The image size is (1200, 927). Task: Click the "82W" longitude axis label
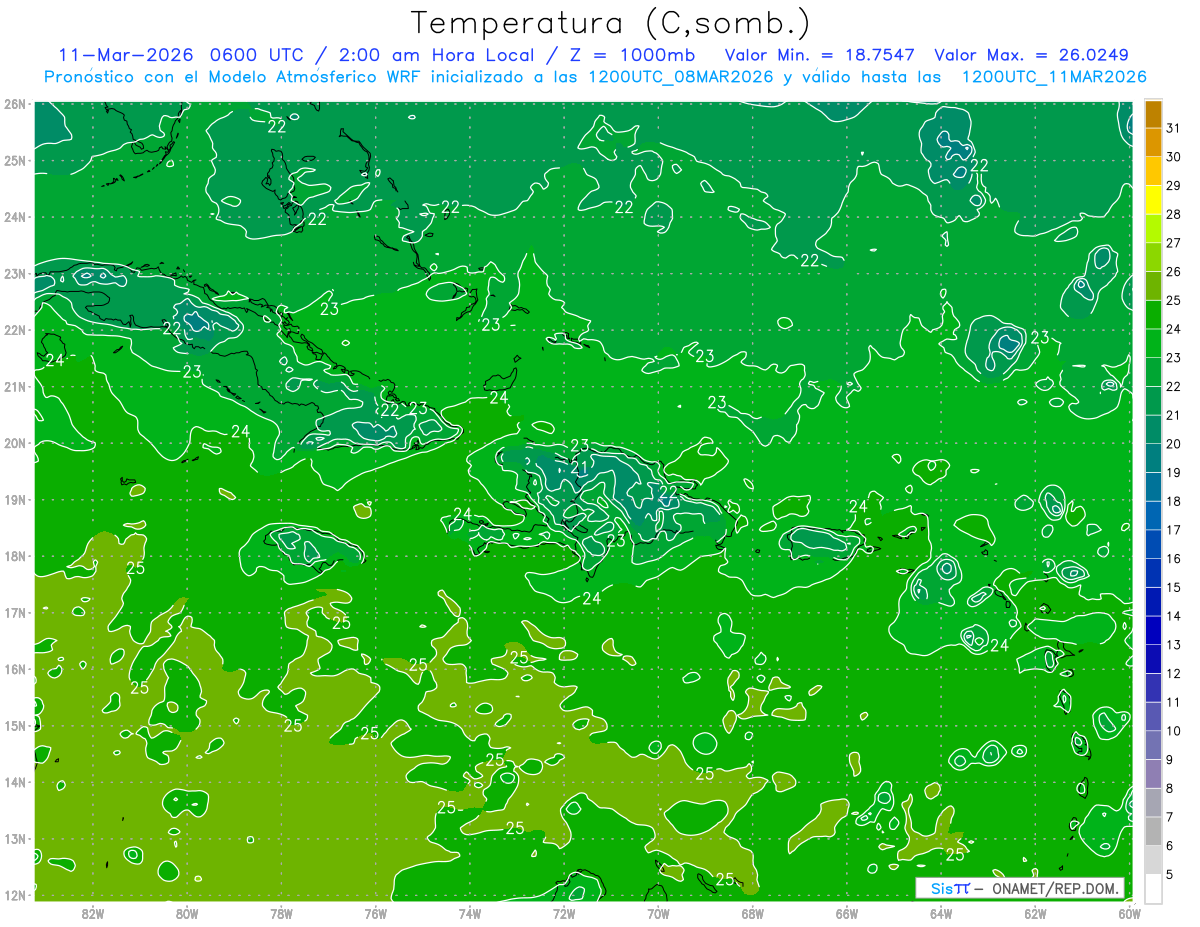coord(93,913)
